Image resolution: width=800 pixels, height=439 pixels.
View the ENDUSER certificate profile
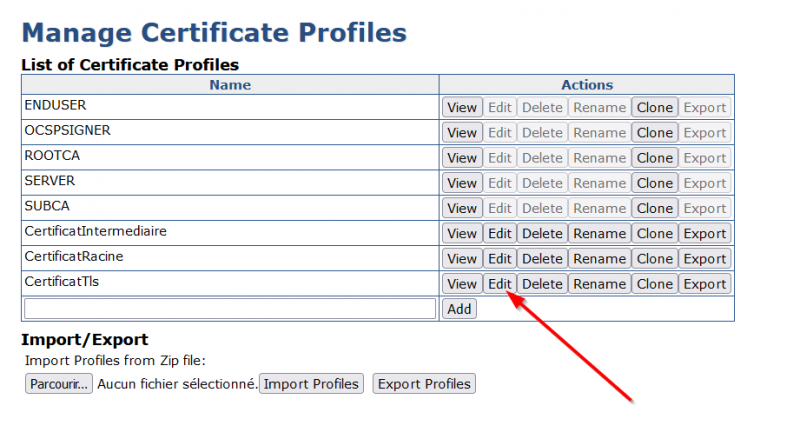[x=462, y=108]
